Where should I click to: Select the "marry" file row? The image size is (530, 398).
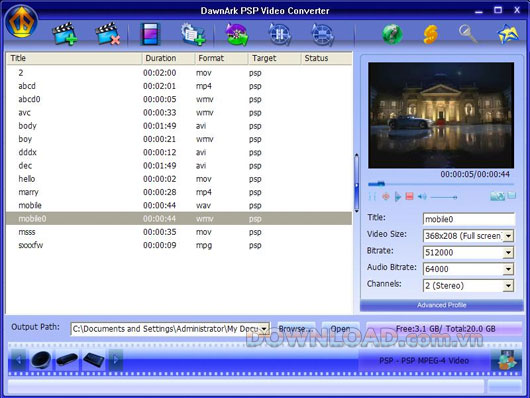(x=179, y=192)
